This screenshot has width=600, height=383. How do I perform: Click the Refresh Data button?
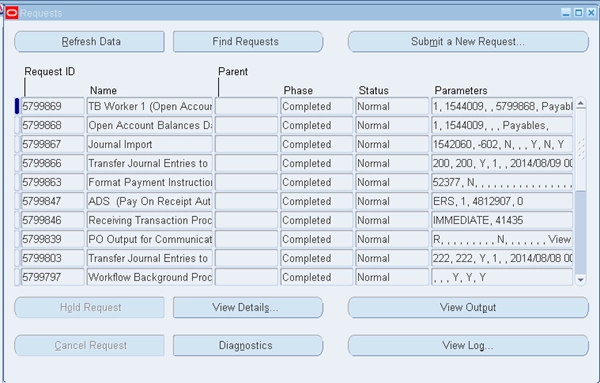90,41
